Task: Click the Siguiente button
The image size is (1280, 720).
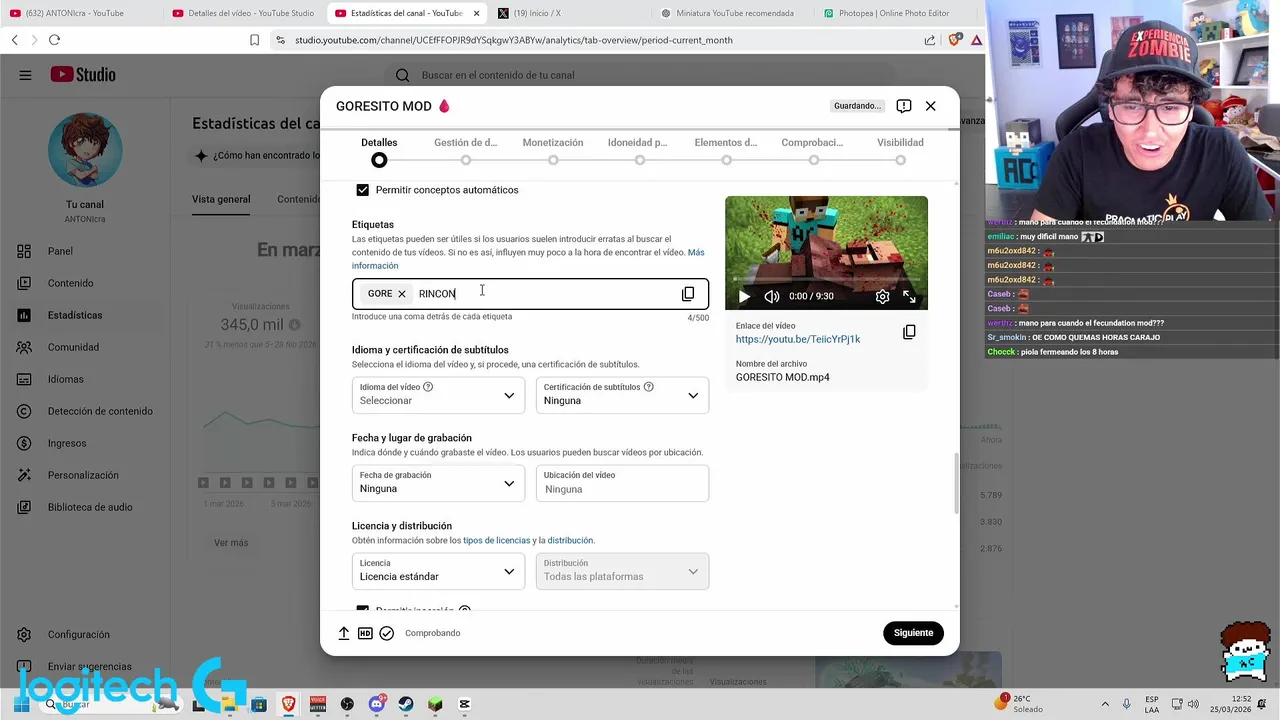Action: (x=913, y=633)
